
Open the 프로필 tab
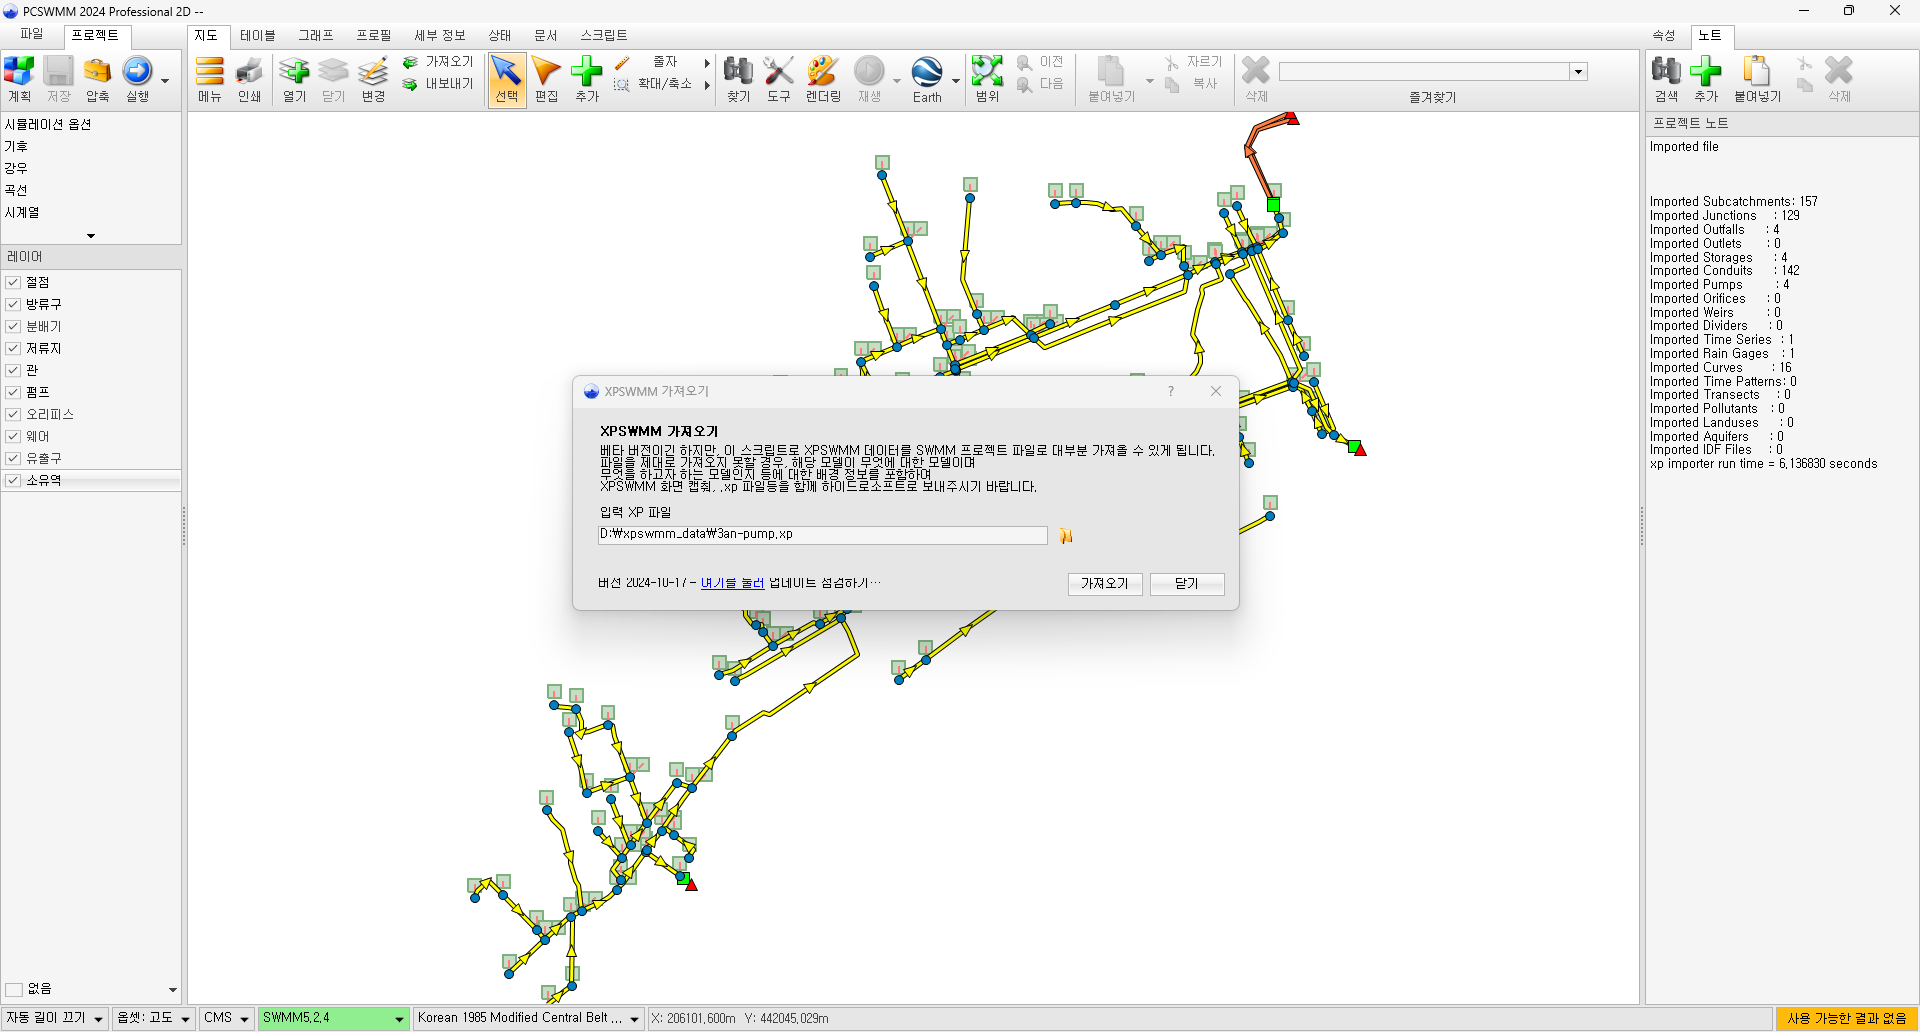point(373,36)
